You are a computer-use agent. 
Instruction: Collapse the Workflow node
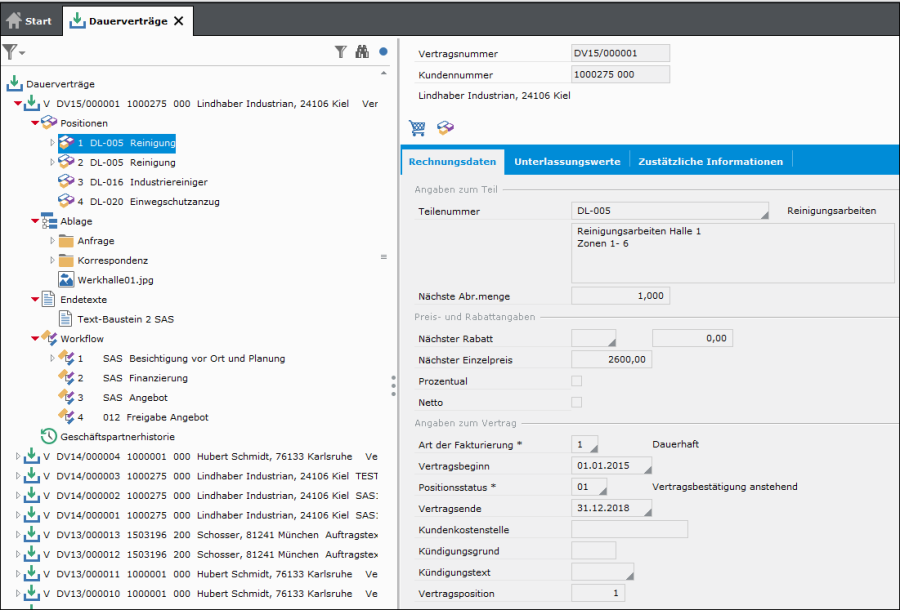tap(35, 339)
